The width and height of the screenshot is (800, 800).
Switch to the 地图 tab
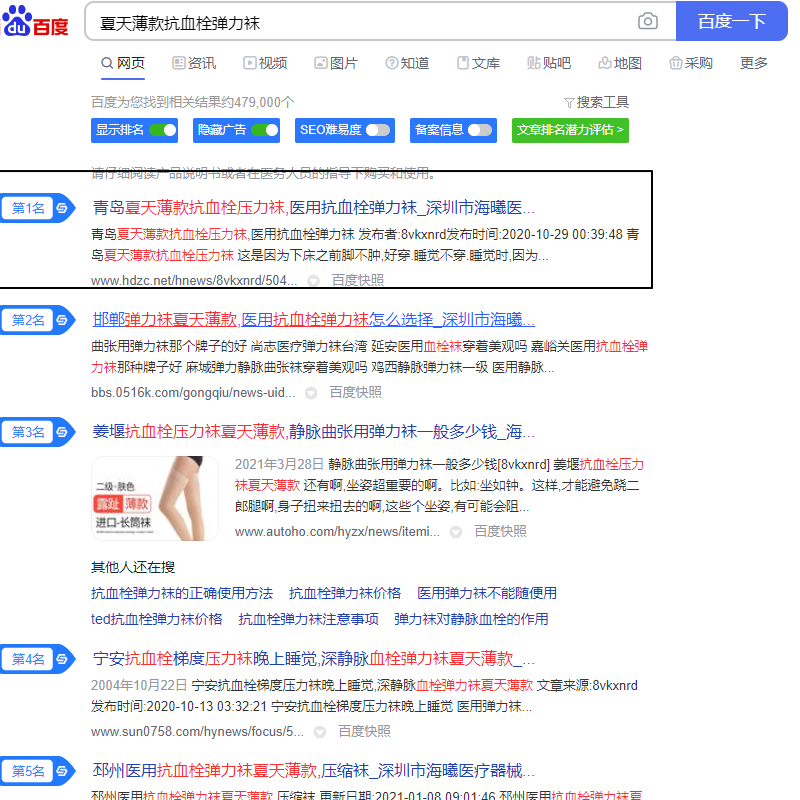620,63
